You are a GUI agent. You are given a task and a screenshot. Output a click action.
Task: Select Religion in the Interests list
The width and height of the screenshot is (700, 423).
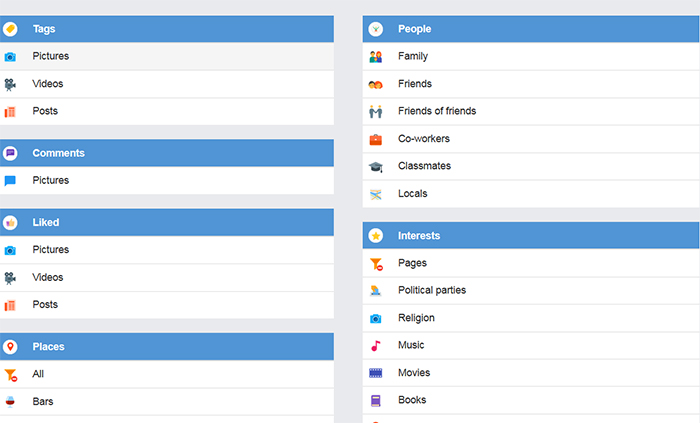pos(416,318)
